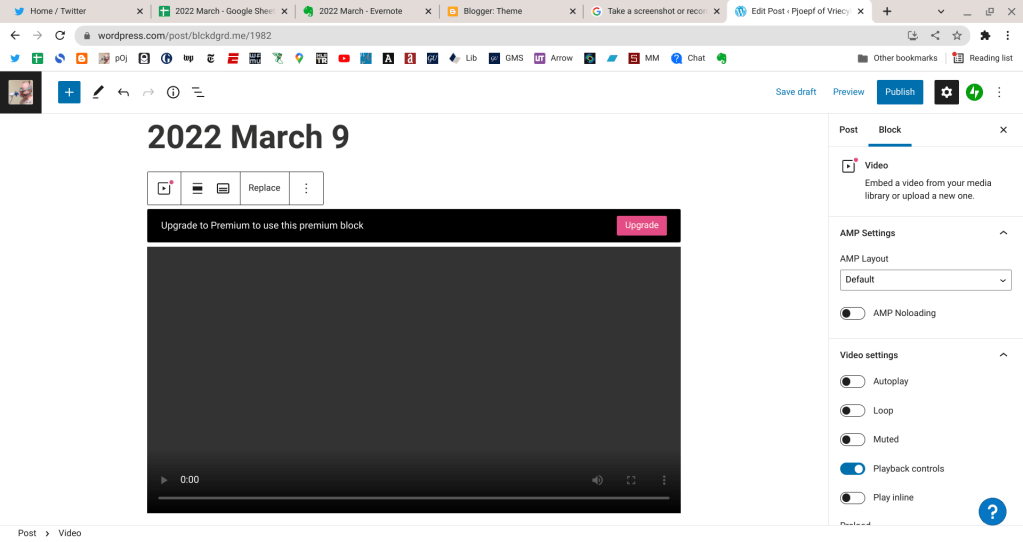1023x542 pixels.
Task: Enable the Autoplay toggle
Action: (852, 381)
